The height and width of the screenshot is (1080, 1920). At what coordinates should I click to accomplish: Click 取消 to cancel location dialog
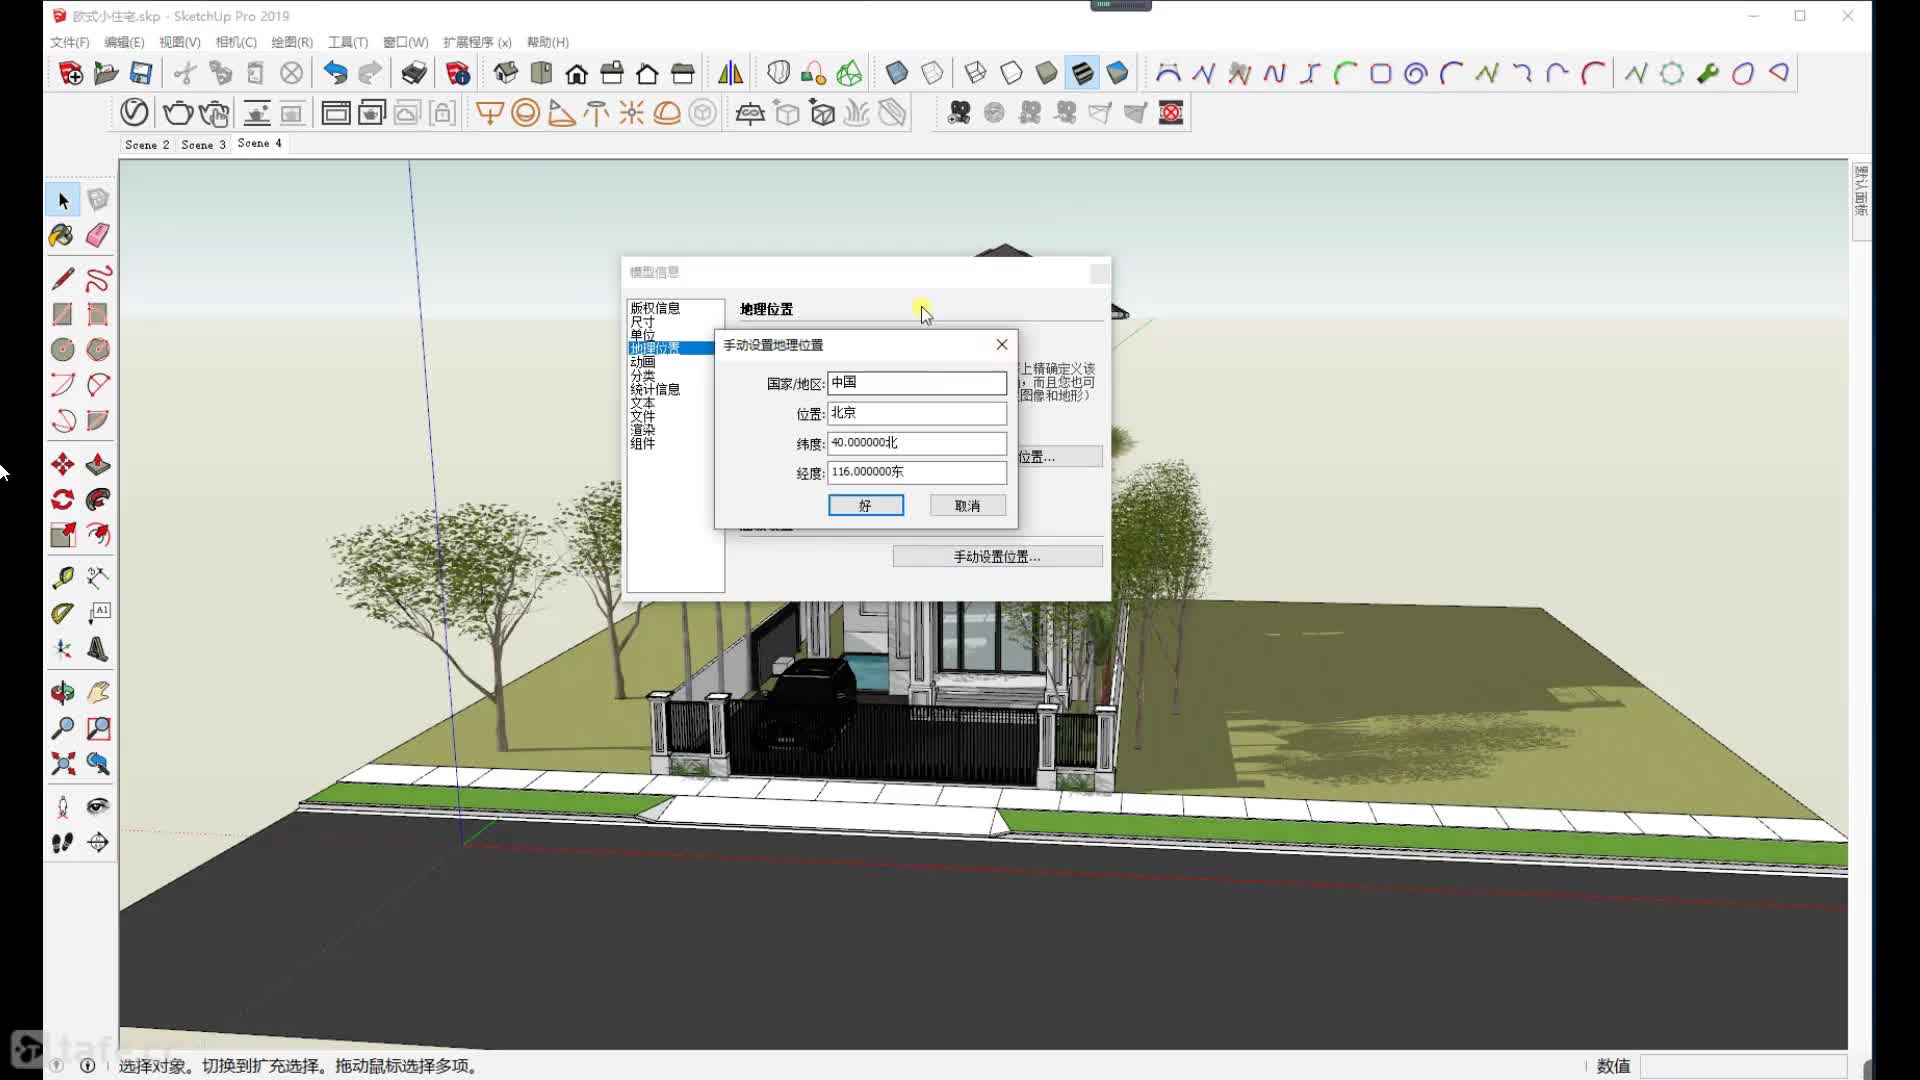[968, 505]
